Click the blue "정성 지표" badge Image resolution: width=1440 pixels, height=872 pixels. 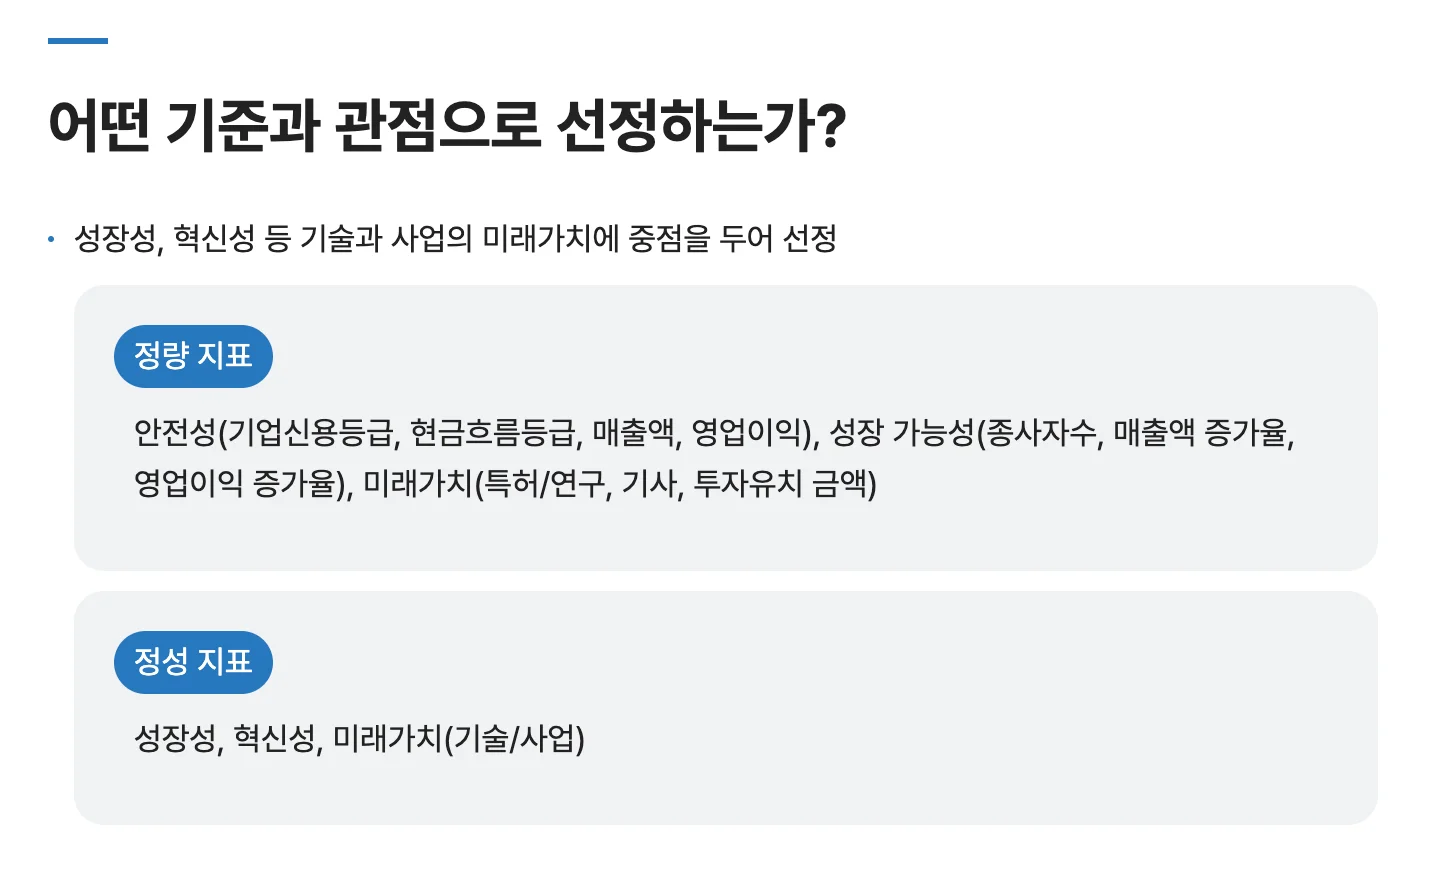[193, 662]
